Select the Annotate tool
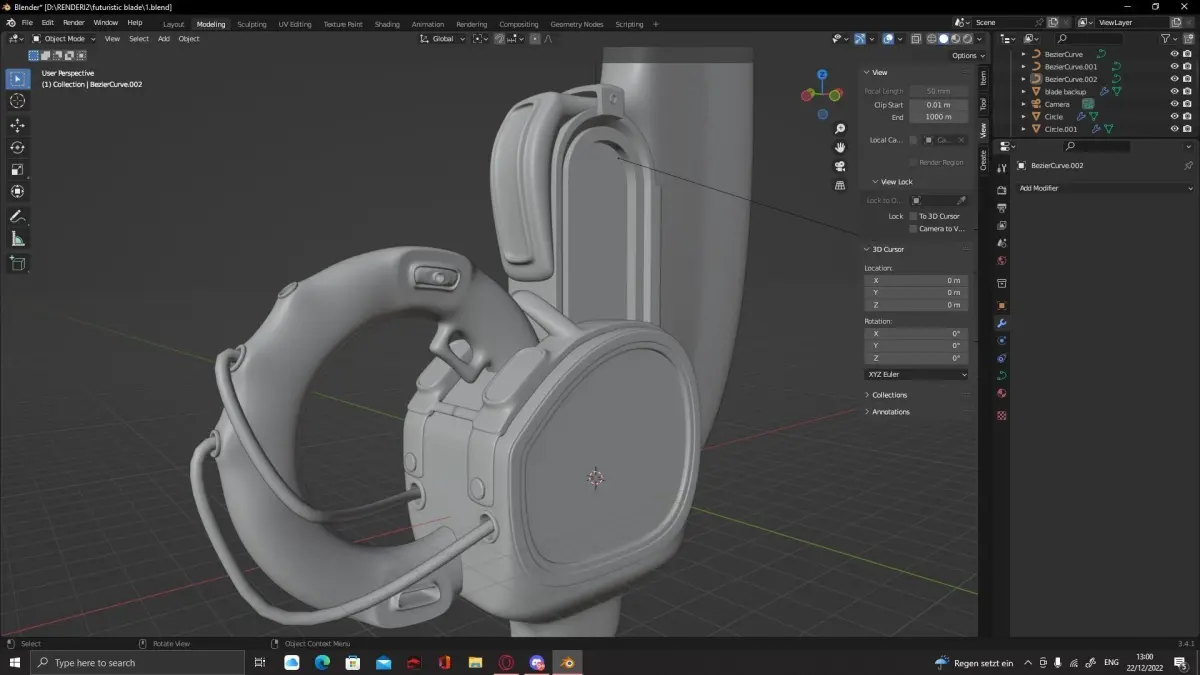Viewport: 1200px width, 675px height. (18, 216)
